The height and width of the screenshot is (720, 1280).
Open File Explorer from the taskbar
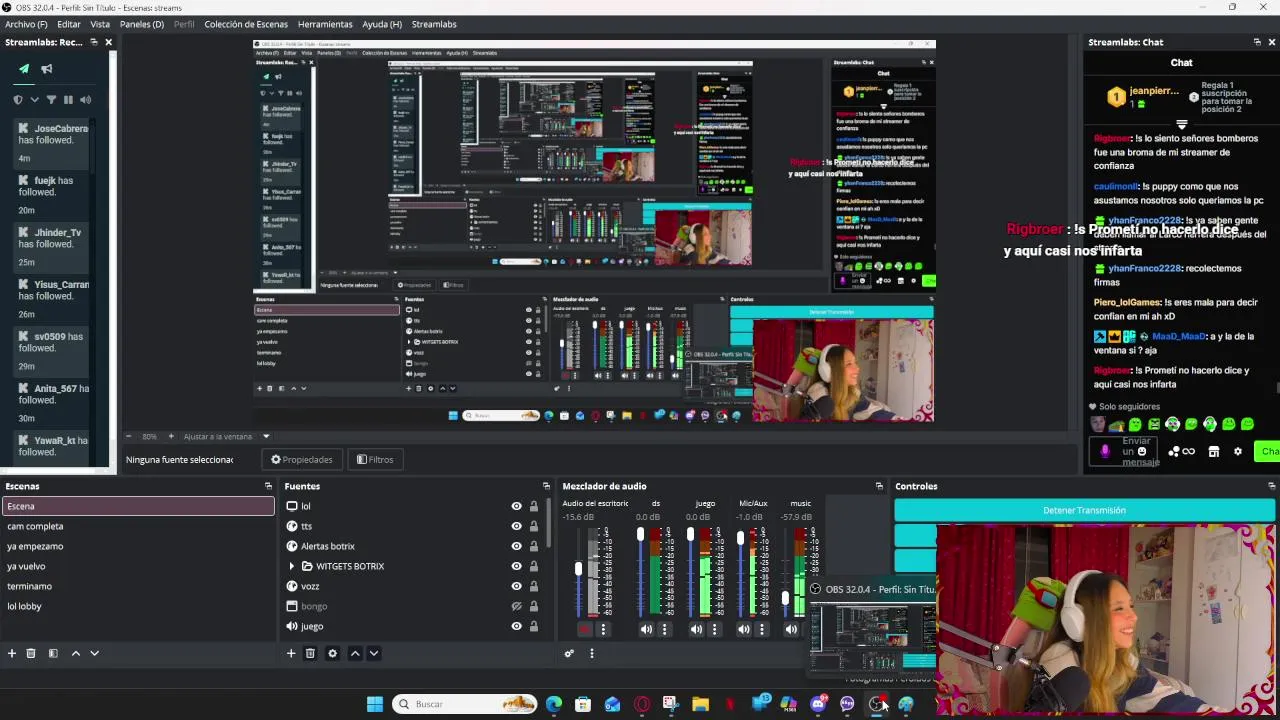pos(700,704)
